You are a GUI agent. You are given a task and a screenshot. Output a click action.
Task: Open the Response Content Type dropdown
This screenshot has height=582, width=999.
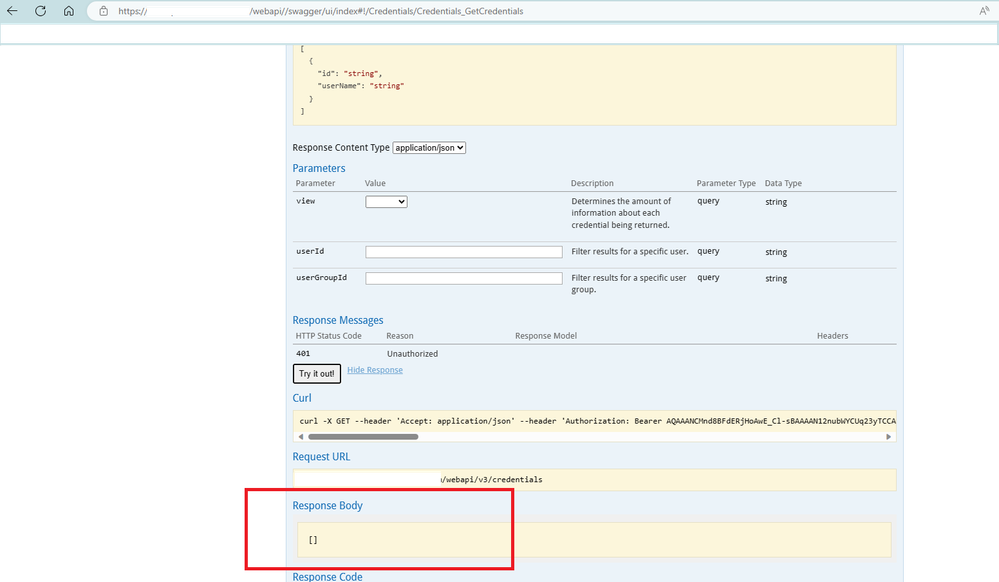click(x=429, y=147)
